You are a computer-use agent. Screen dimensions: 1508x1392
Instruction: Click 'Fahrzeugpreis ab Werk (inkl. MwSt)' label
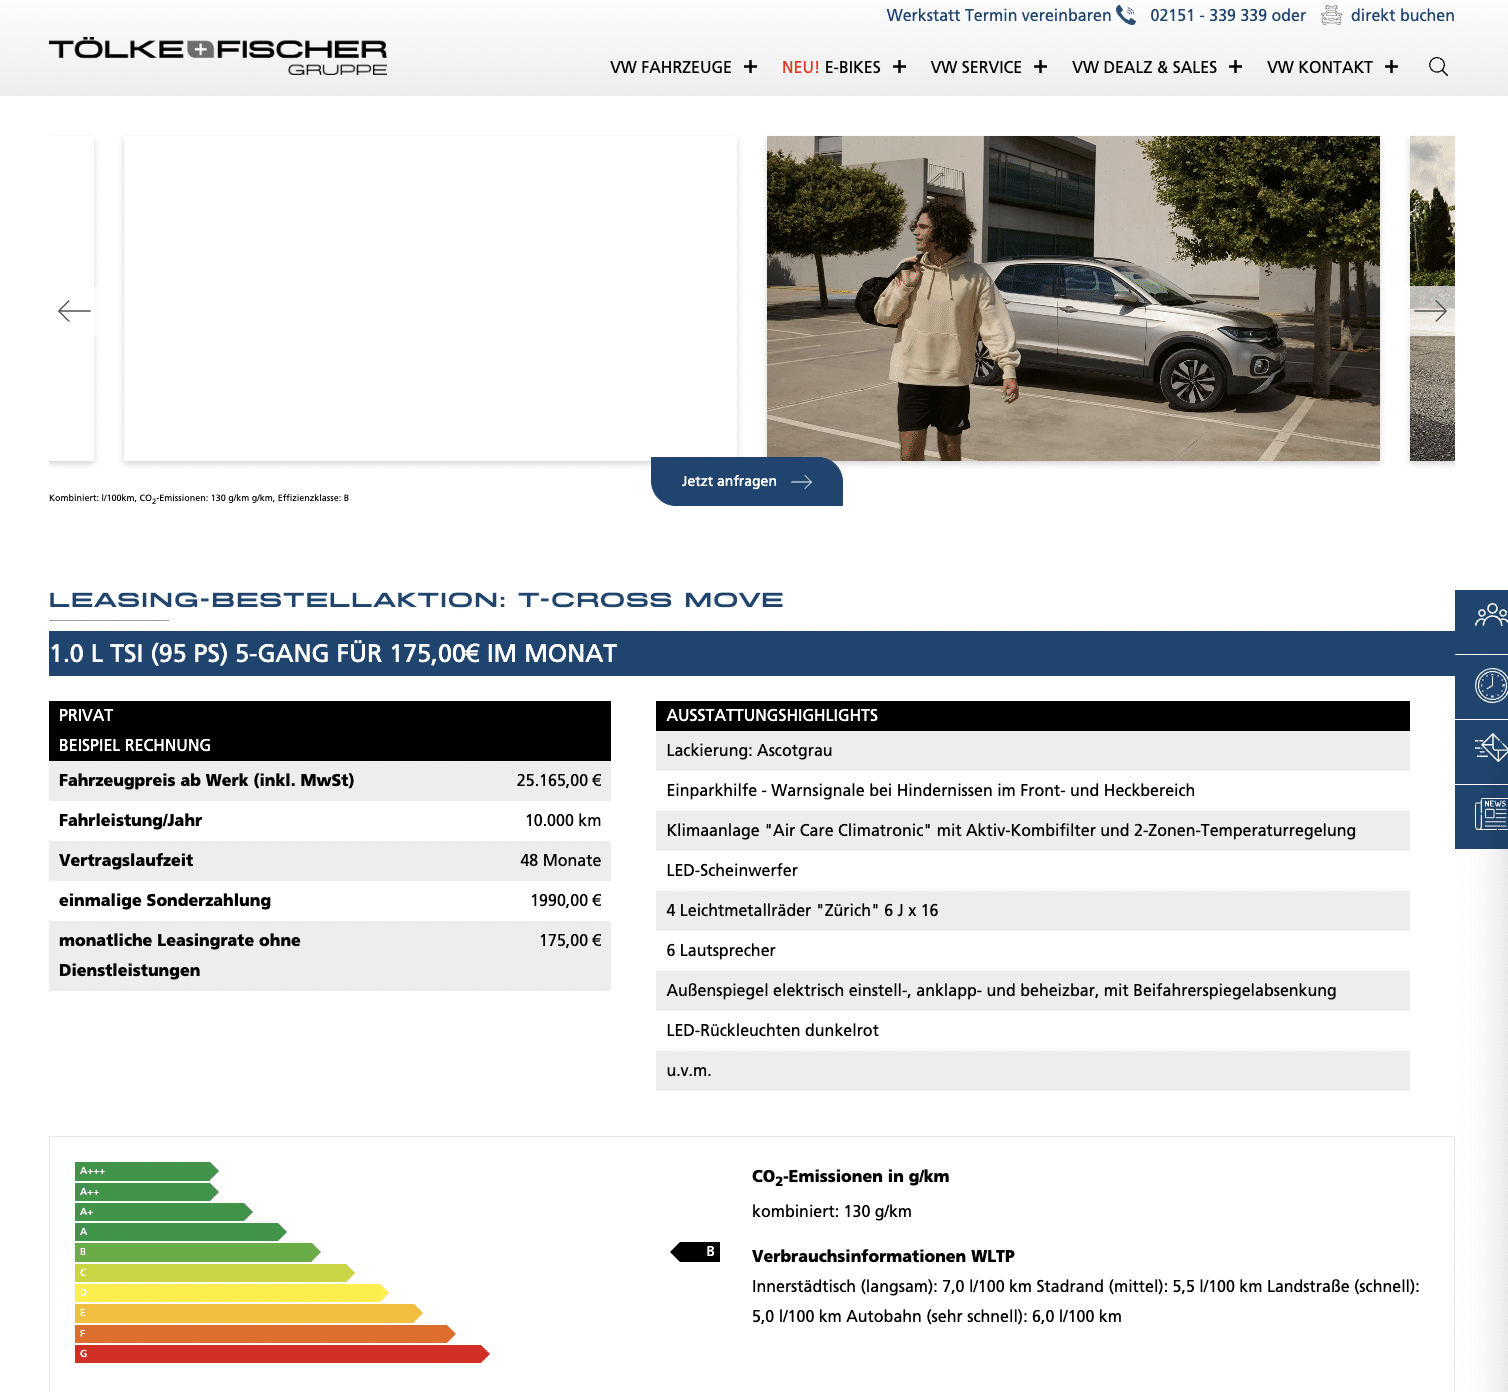coord(206,780)
